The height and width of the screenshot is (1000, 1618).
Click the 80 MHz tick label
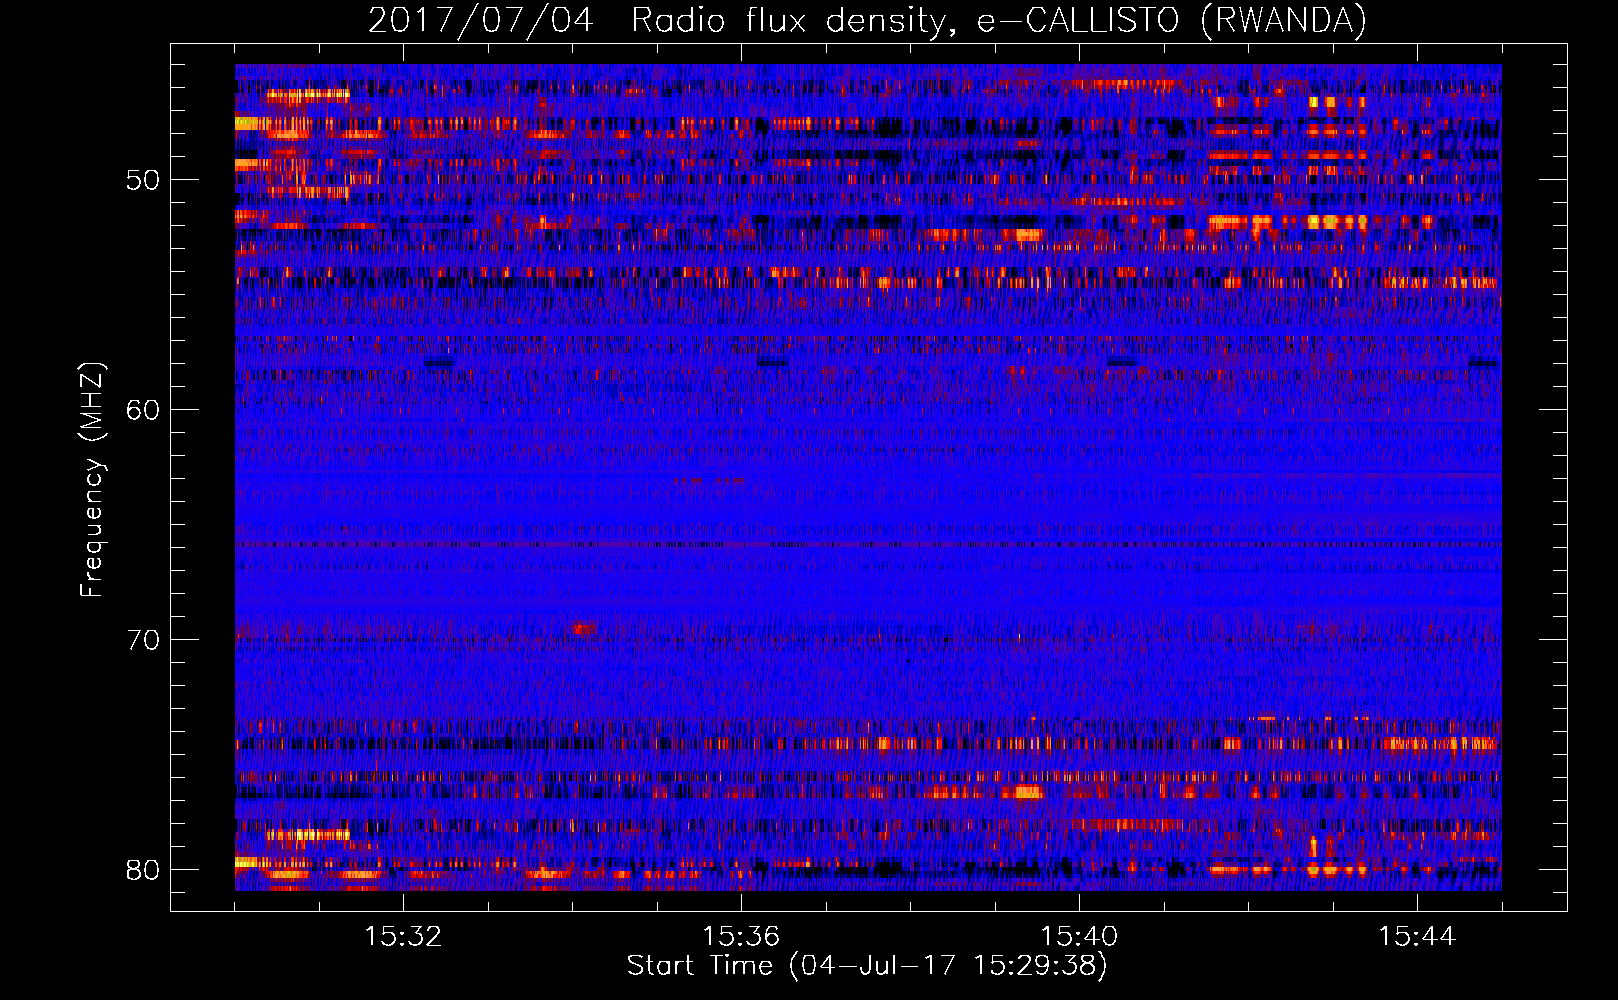143,870
